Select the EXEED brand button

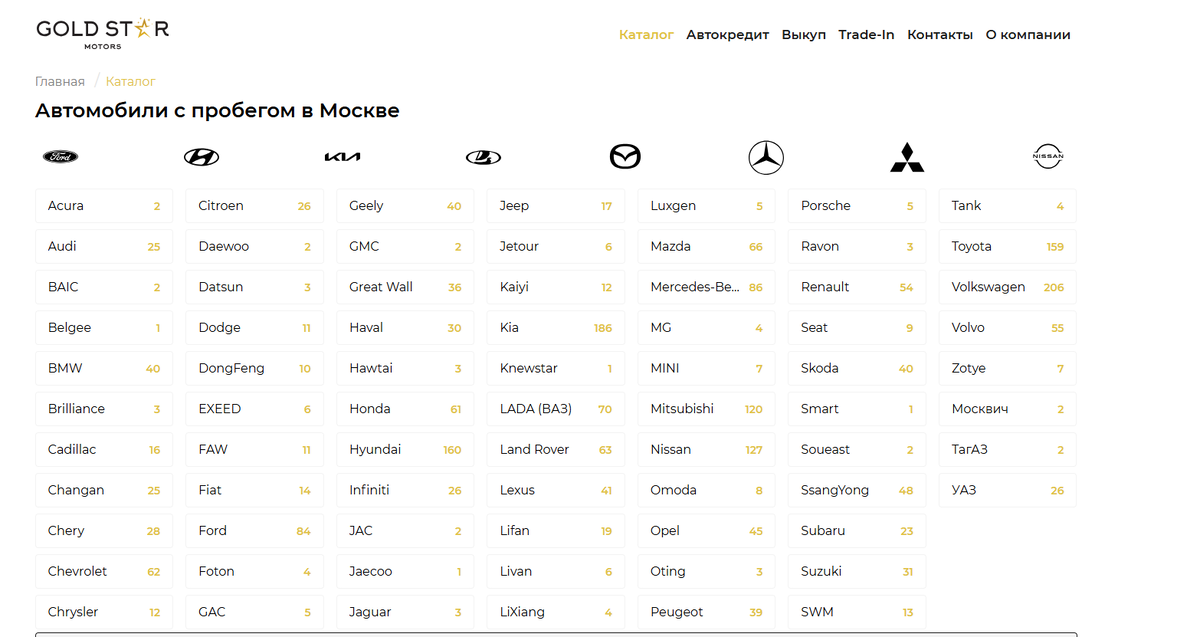tap(255, 409)
